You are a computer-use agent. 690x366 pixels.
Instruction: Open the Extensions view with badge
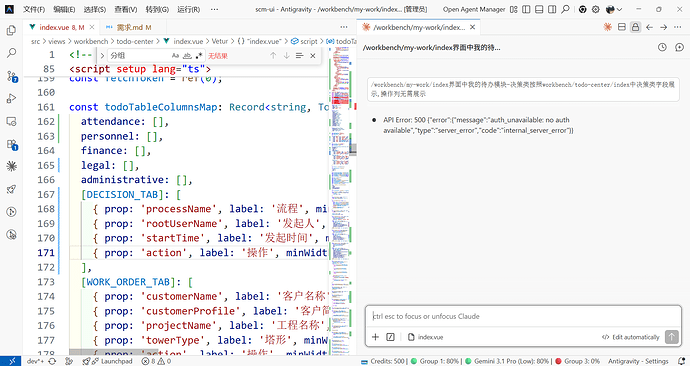pyautogui.click(x=11, y=144)
